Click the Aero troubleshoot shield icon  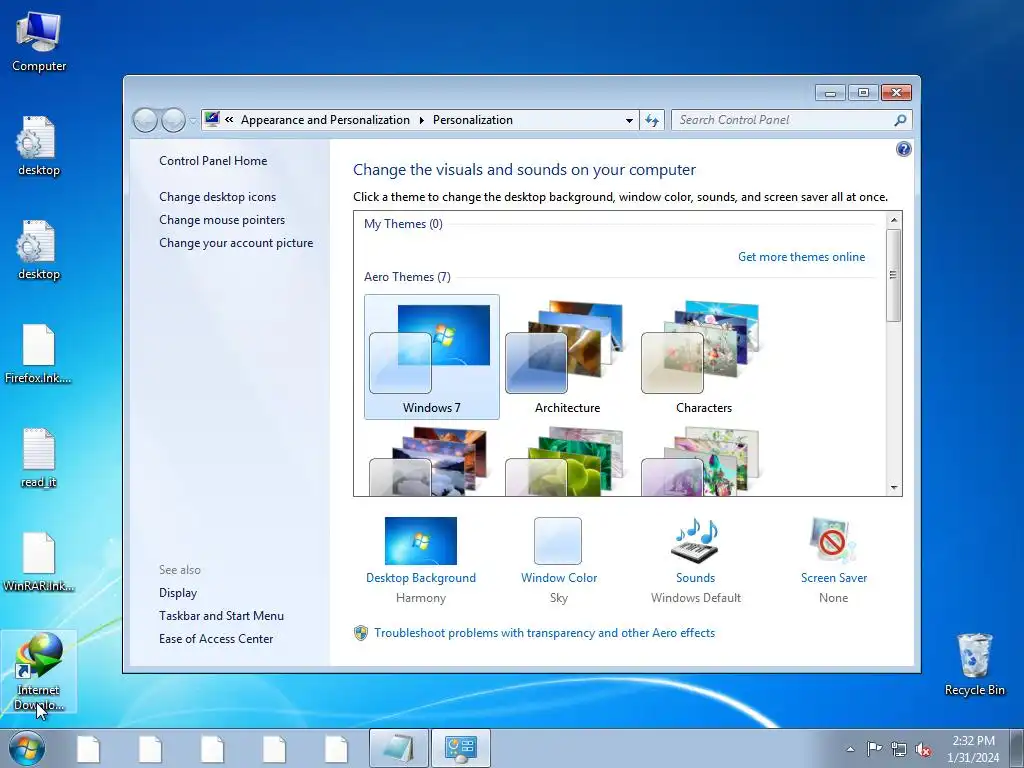point(360,633)
